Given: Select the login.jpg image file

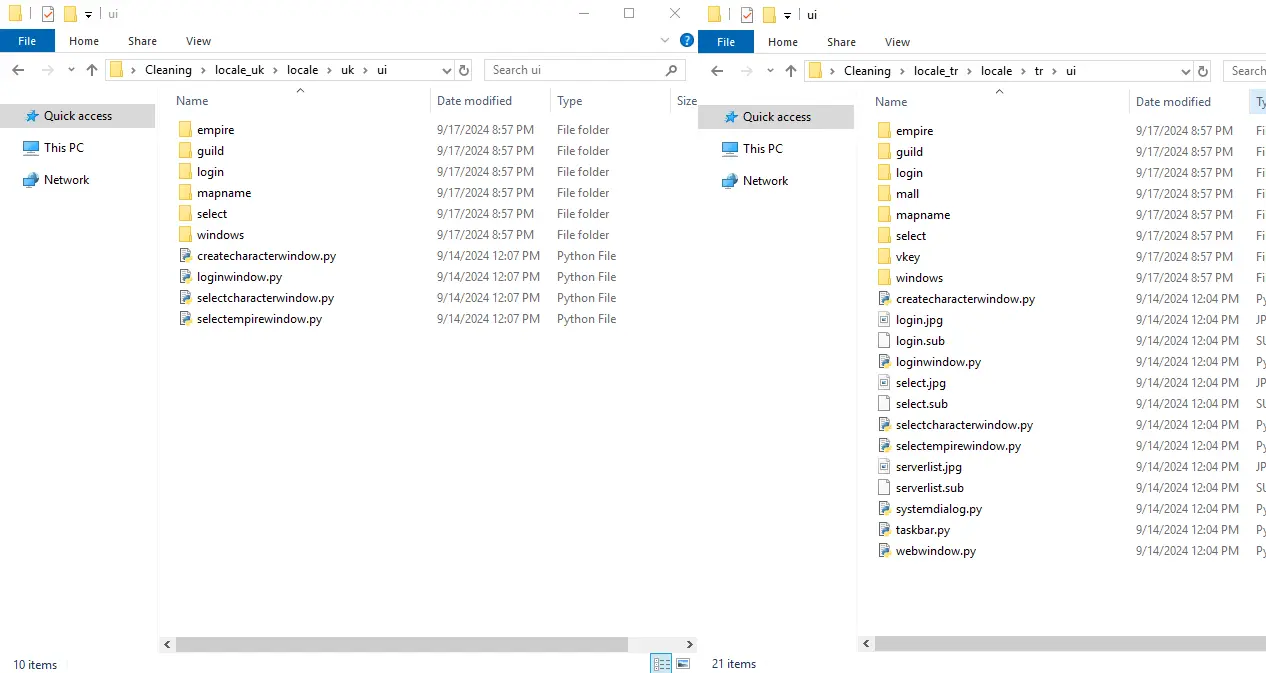Looking at the screenshot, I should coord(918,320).
